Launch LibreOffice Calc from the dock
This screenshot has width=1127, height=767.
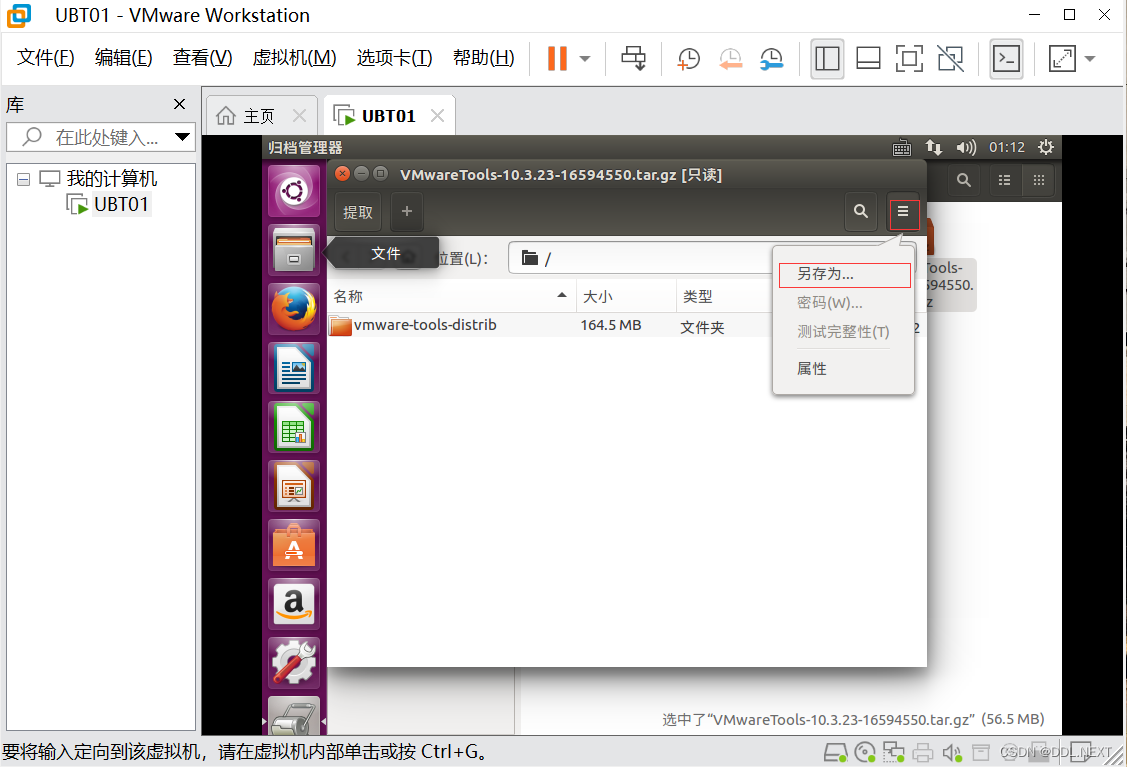tap(294, 426)
